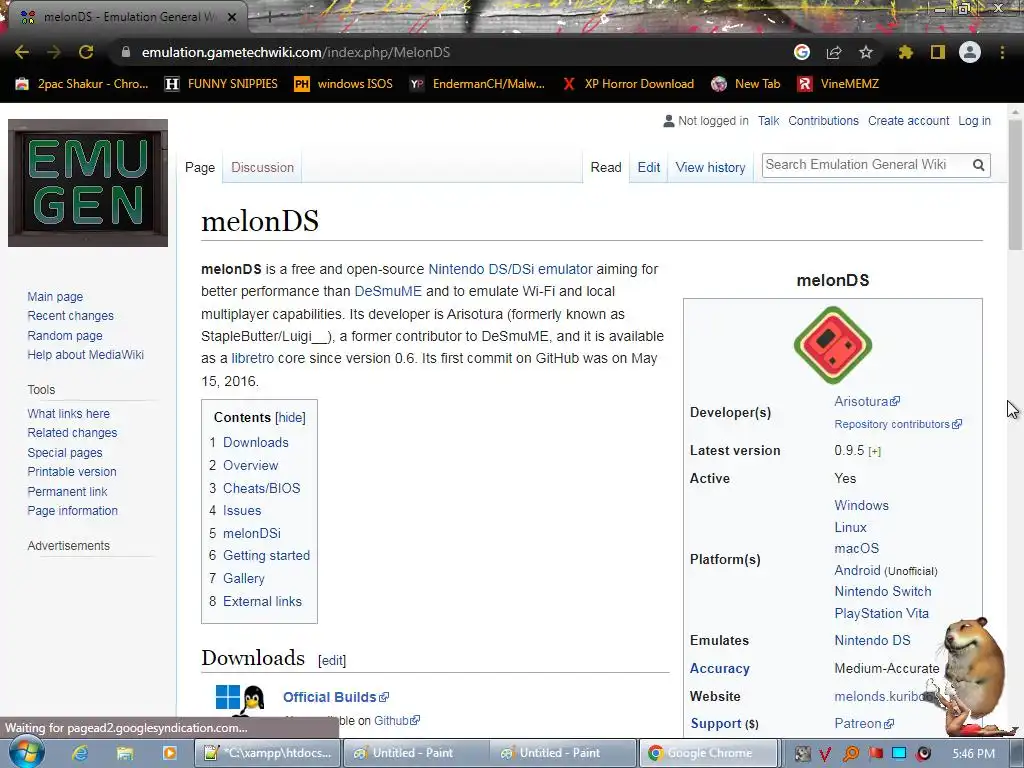
Task: Open the EndermanCH/Malw... bookmark
Action: click(x=477, y=84)
